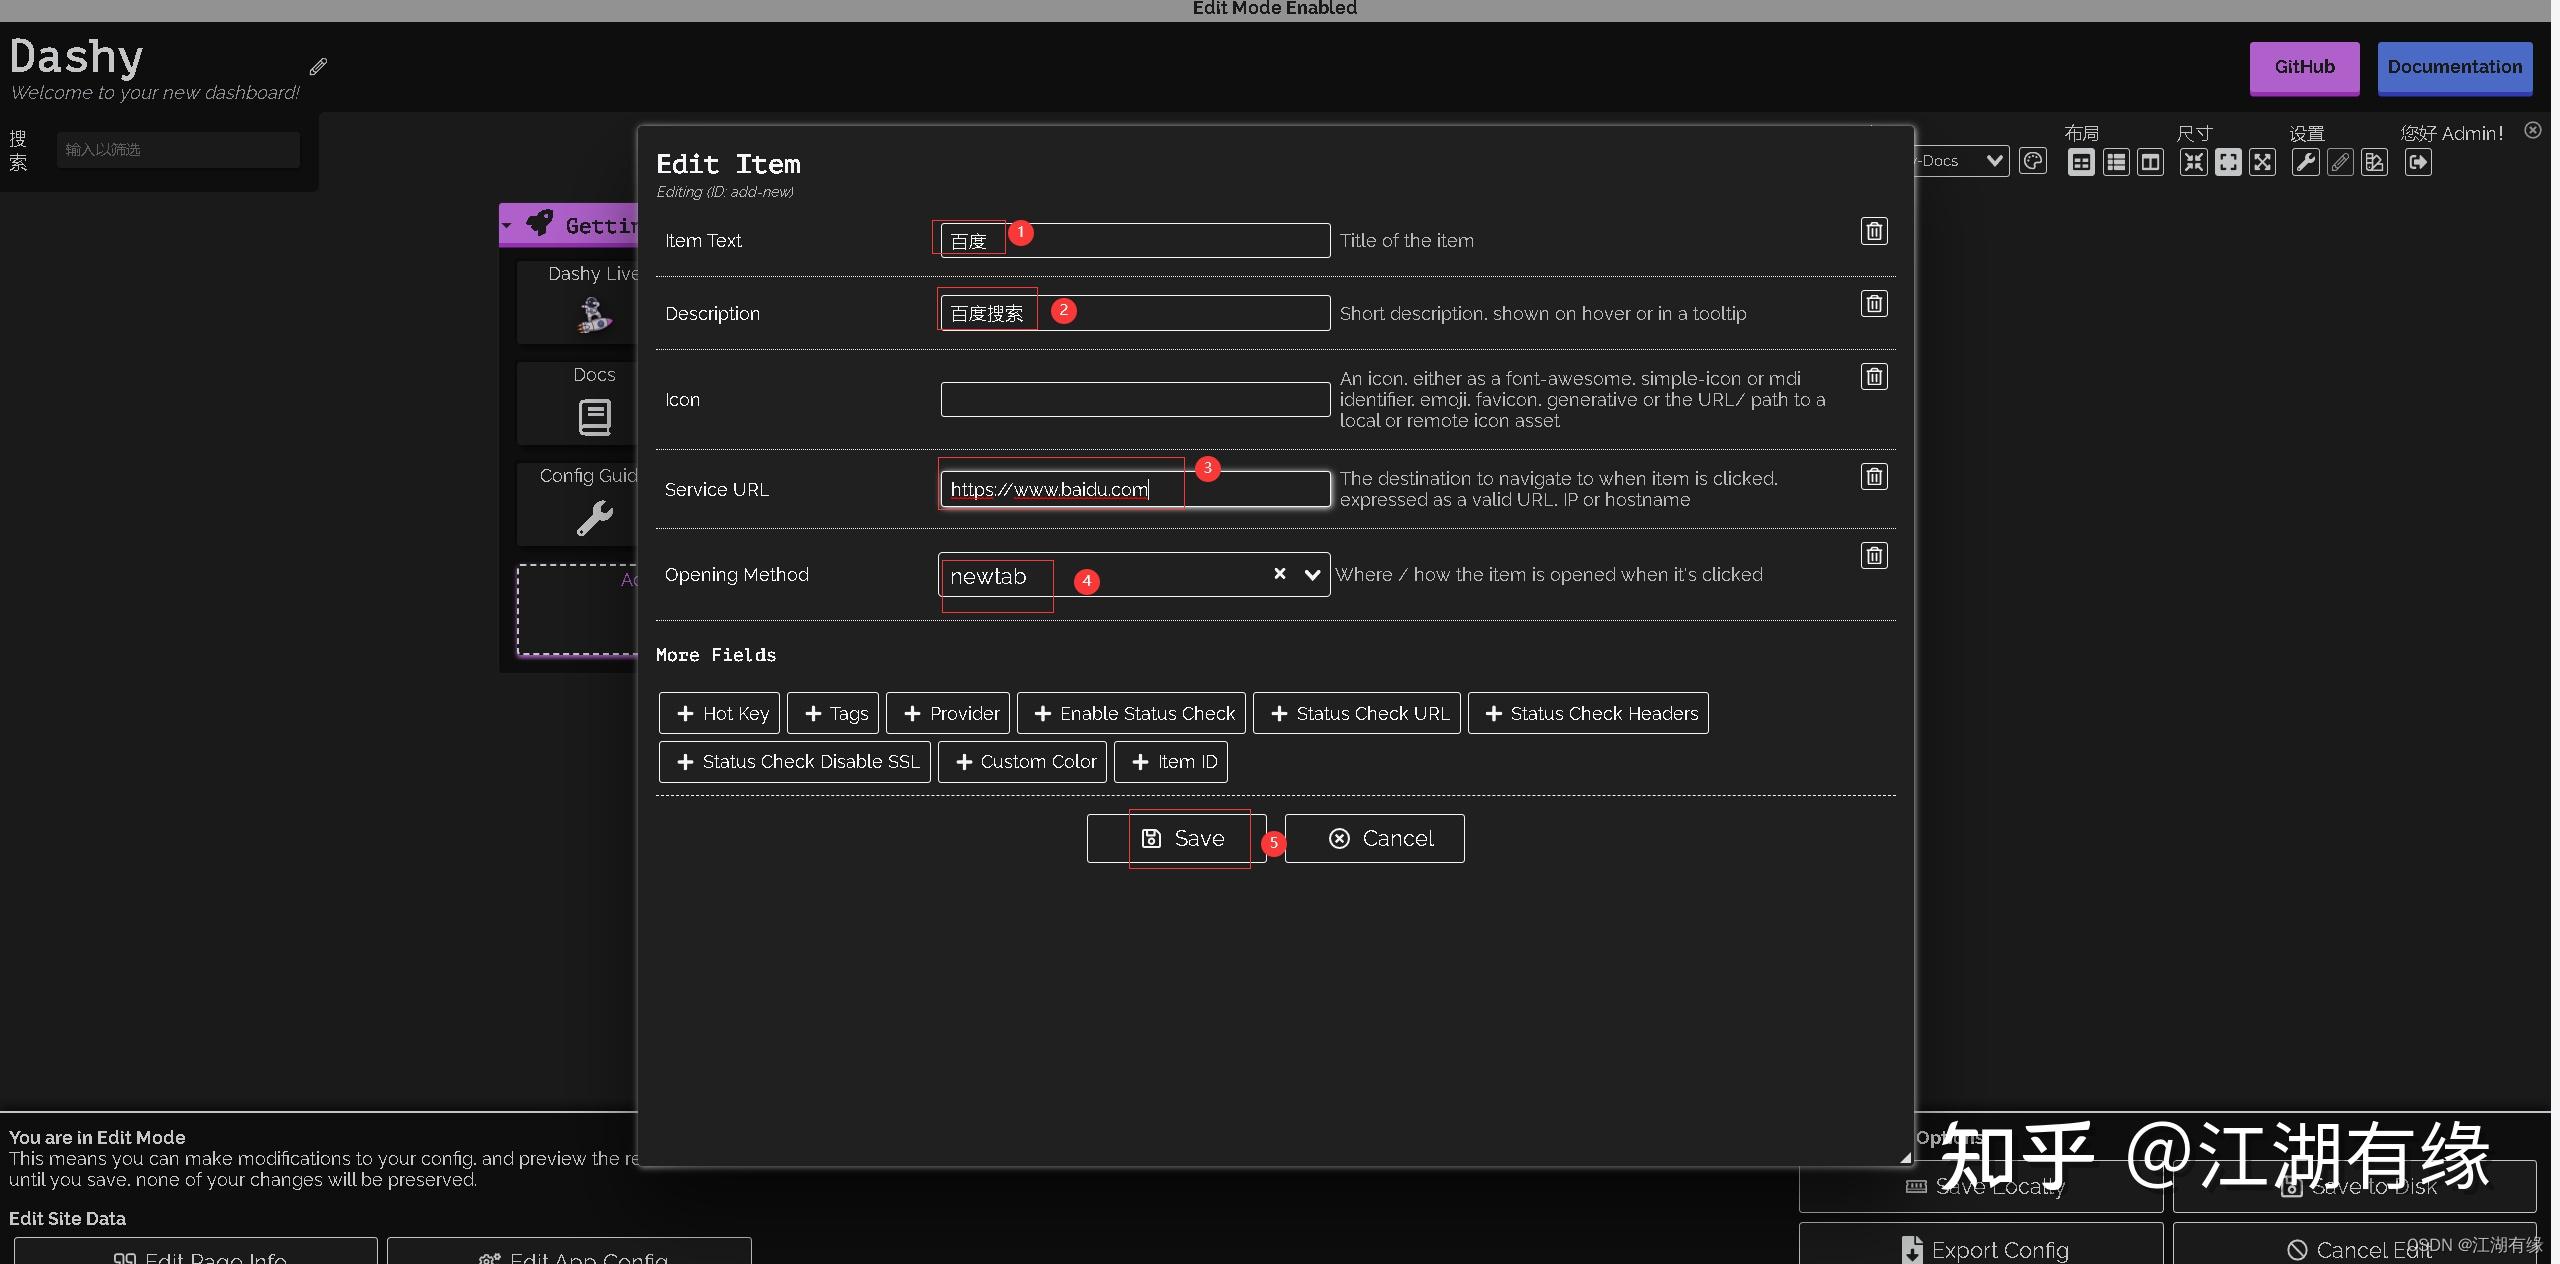This screenshot has width=2560, height=1264.
Task: Open the page/interface settings icon
Action: [x=2374, y=162]
